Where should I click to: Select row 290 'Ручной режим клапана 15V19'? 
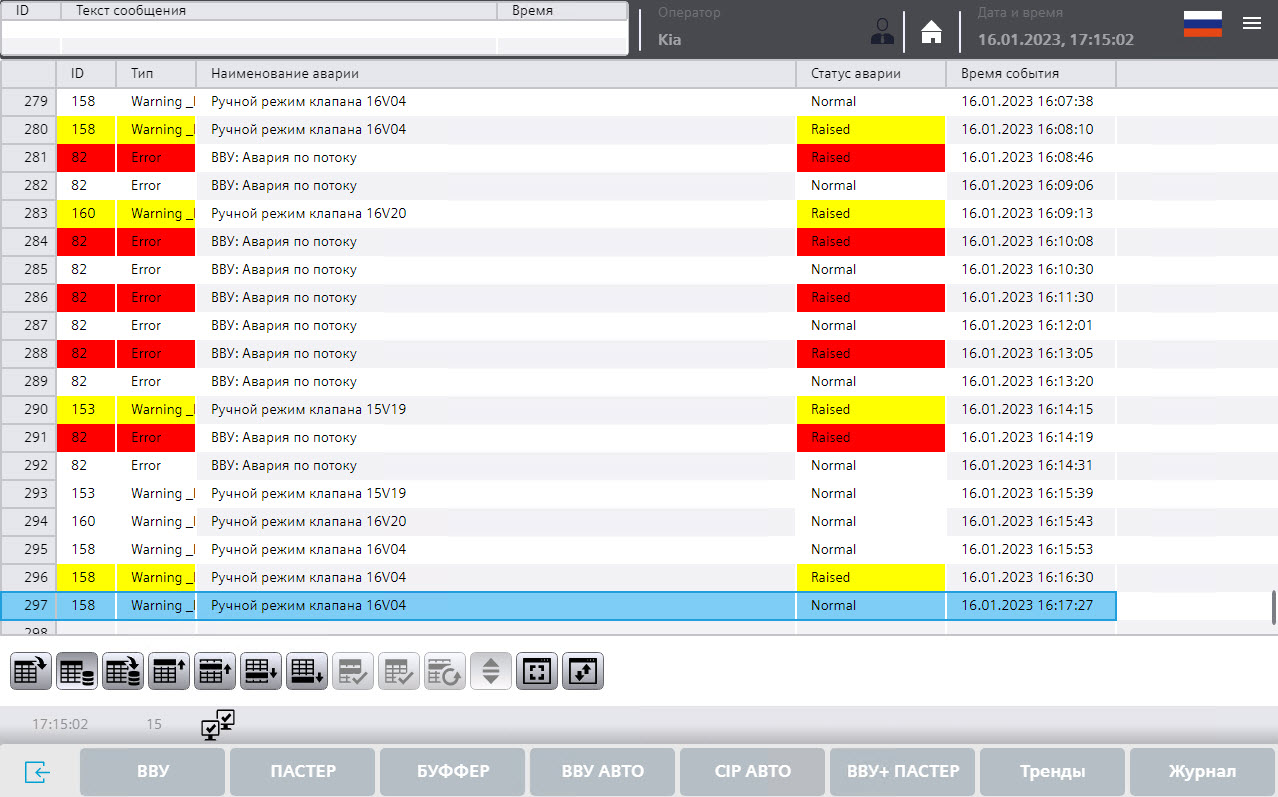tap(500, 409)
